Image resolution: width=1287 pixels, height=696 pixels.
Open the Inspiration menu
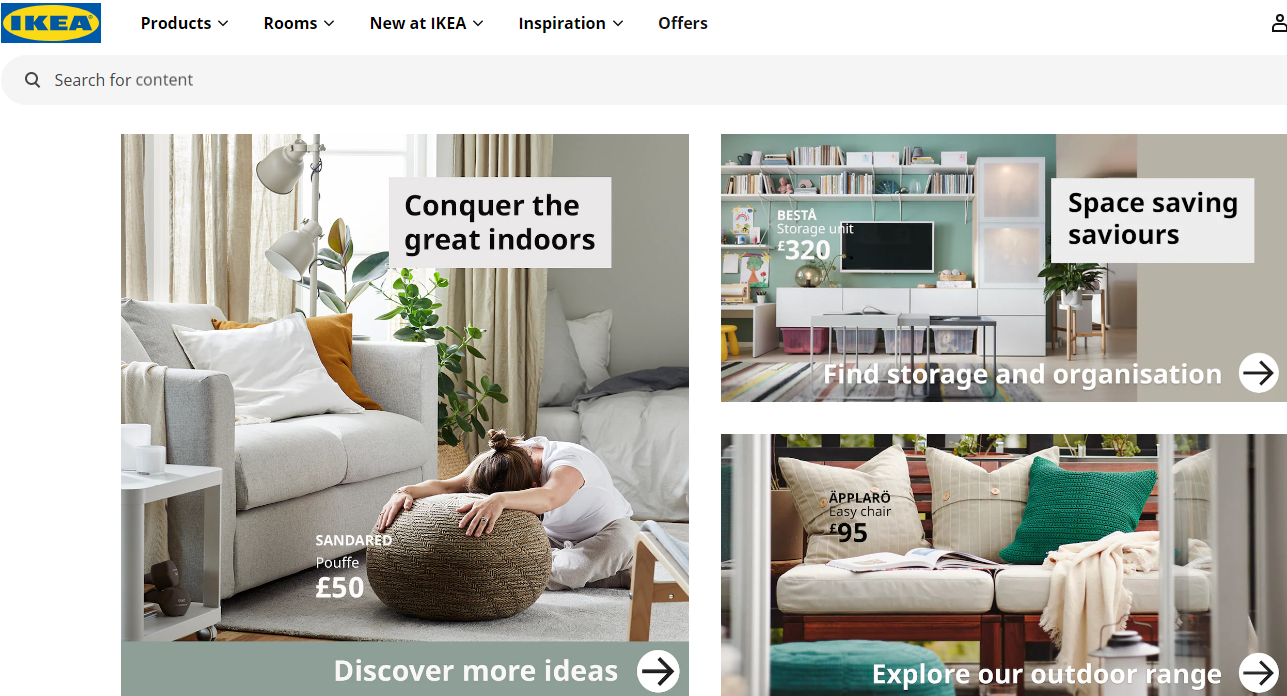pos(571,23)
